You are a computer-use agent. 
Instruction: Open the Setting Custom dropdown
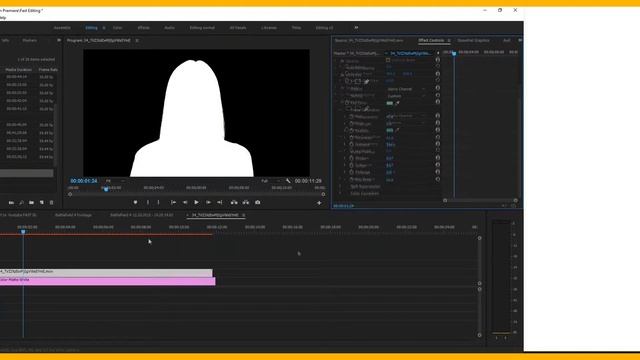[x=406, y=96]
